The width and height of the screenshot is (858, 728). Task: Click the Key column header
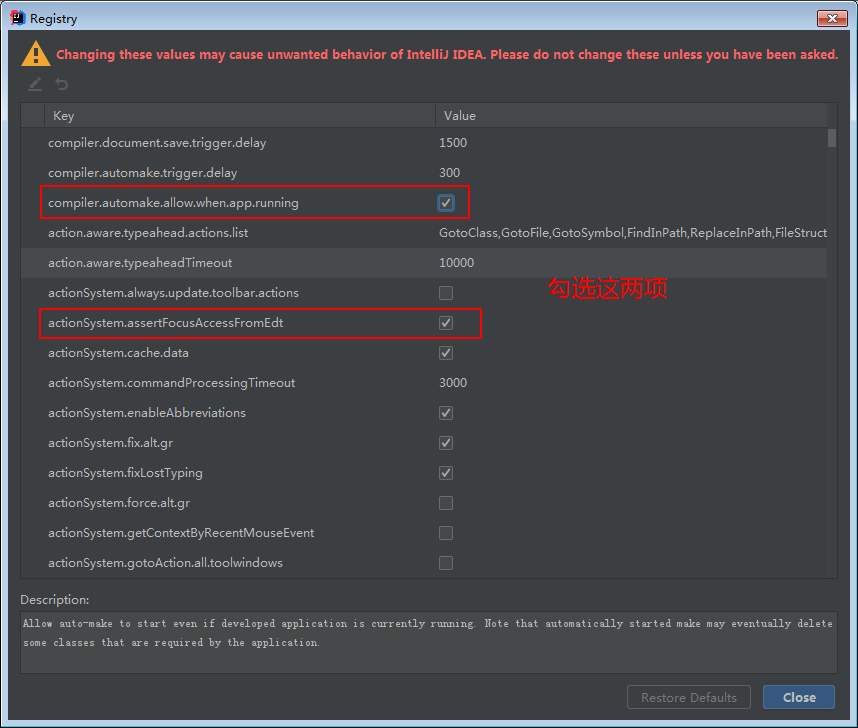(63, 116)
